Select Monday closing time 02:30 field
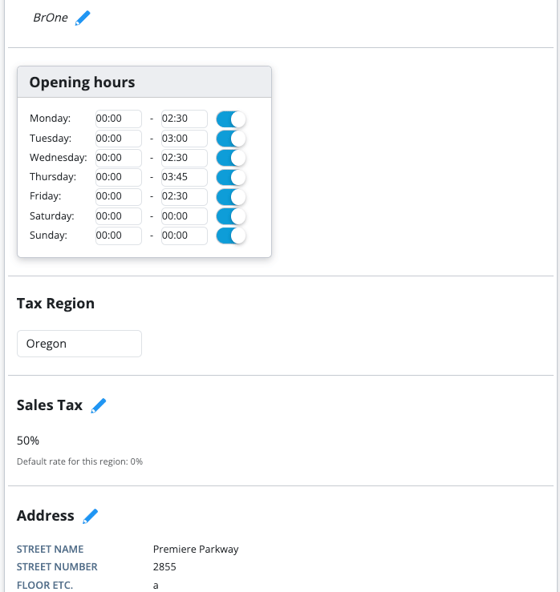The width and height of the screenshot is (560, 592). coord(184,119)
